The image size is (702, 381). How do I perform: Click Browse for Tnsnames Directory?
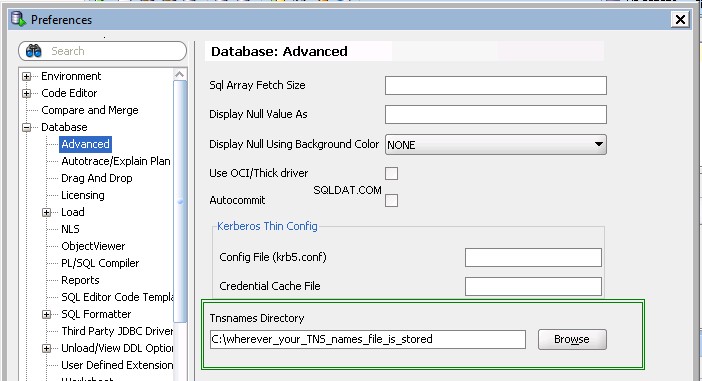point(572,339)
